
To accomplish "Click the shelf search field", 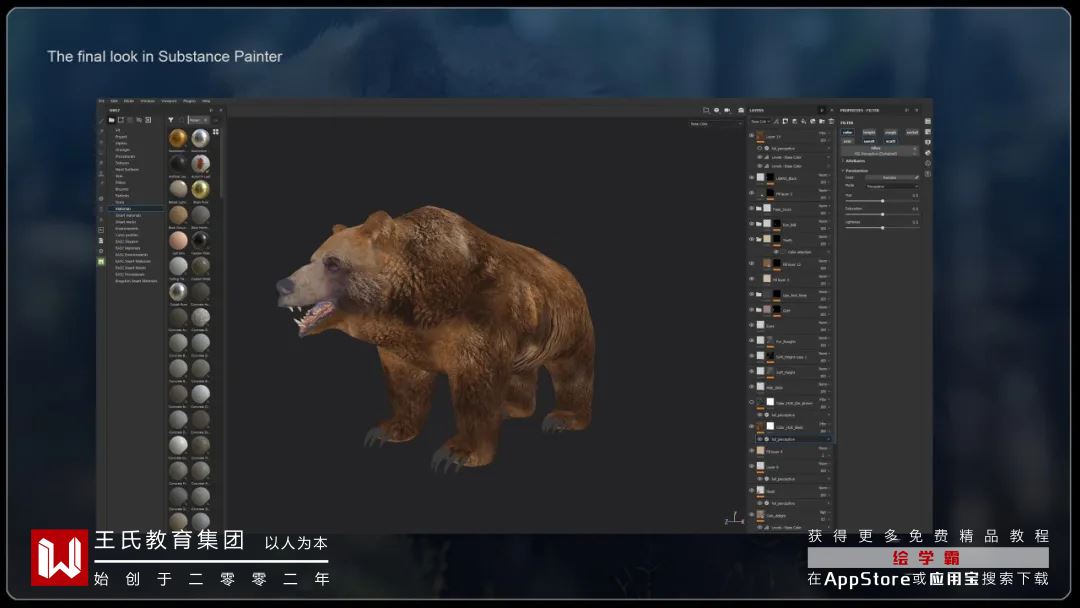I will click(199, 120).
